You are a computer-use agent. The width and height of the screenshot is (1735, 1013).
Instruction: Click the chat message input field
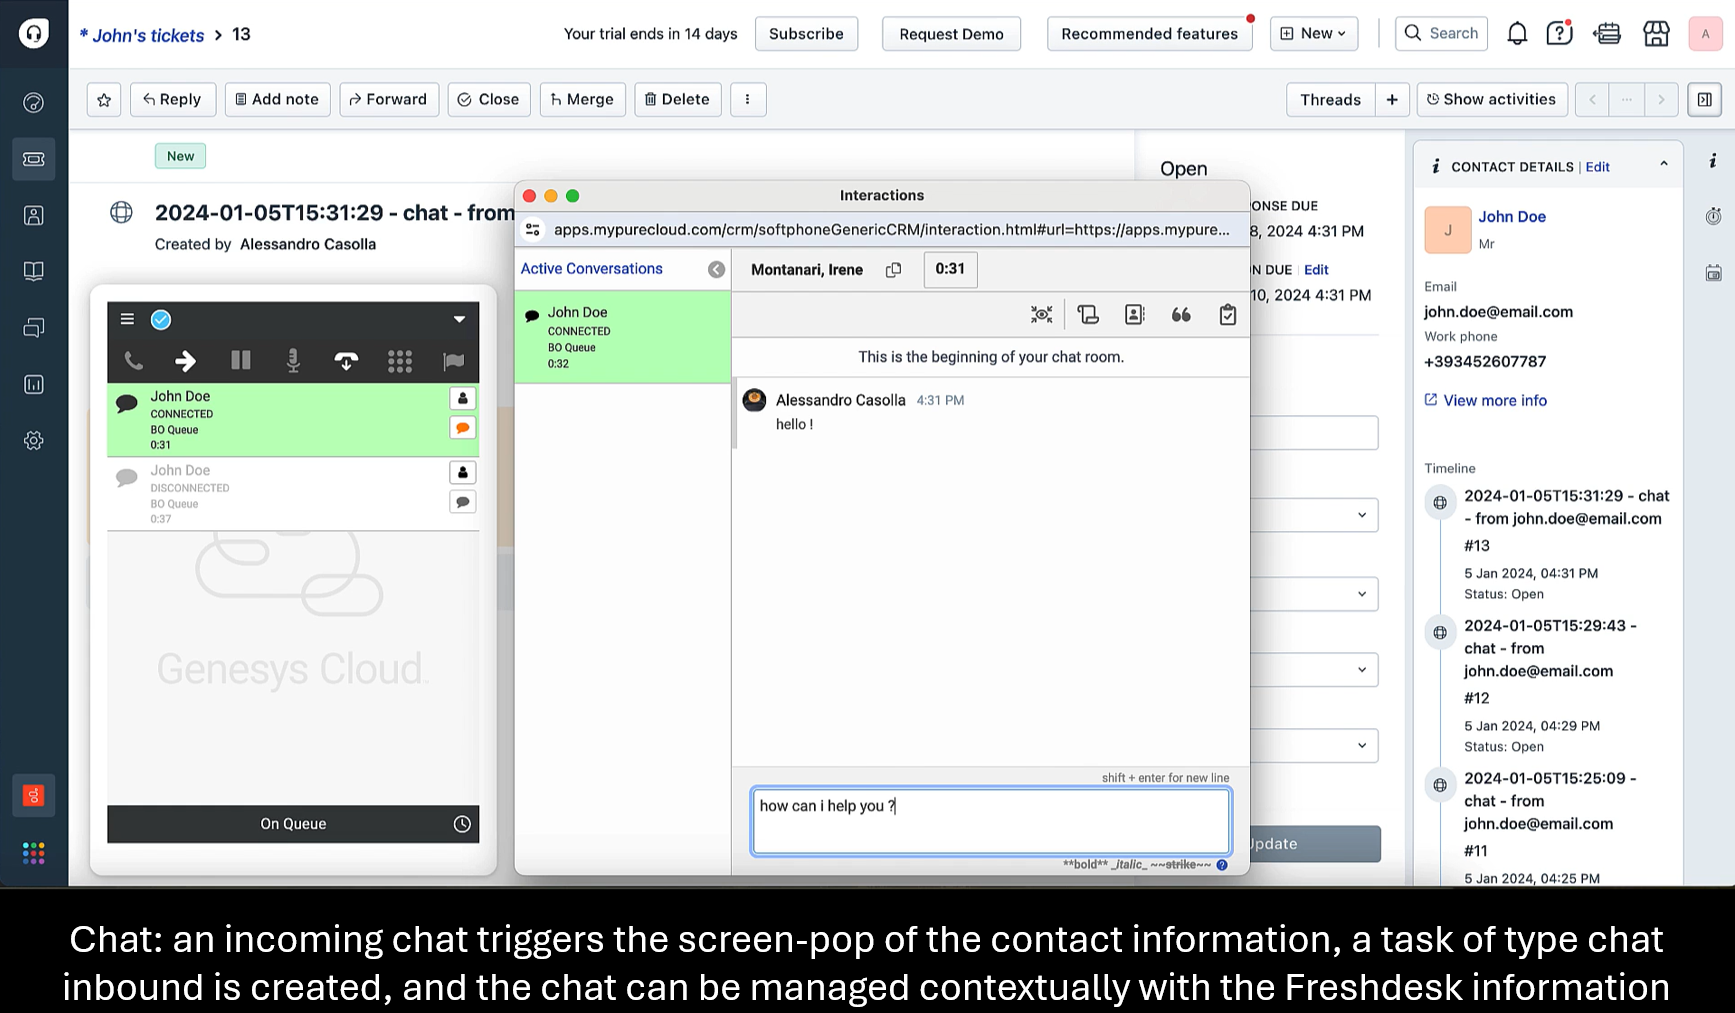point(990,821)
